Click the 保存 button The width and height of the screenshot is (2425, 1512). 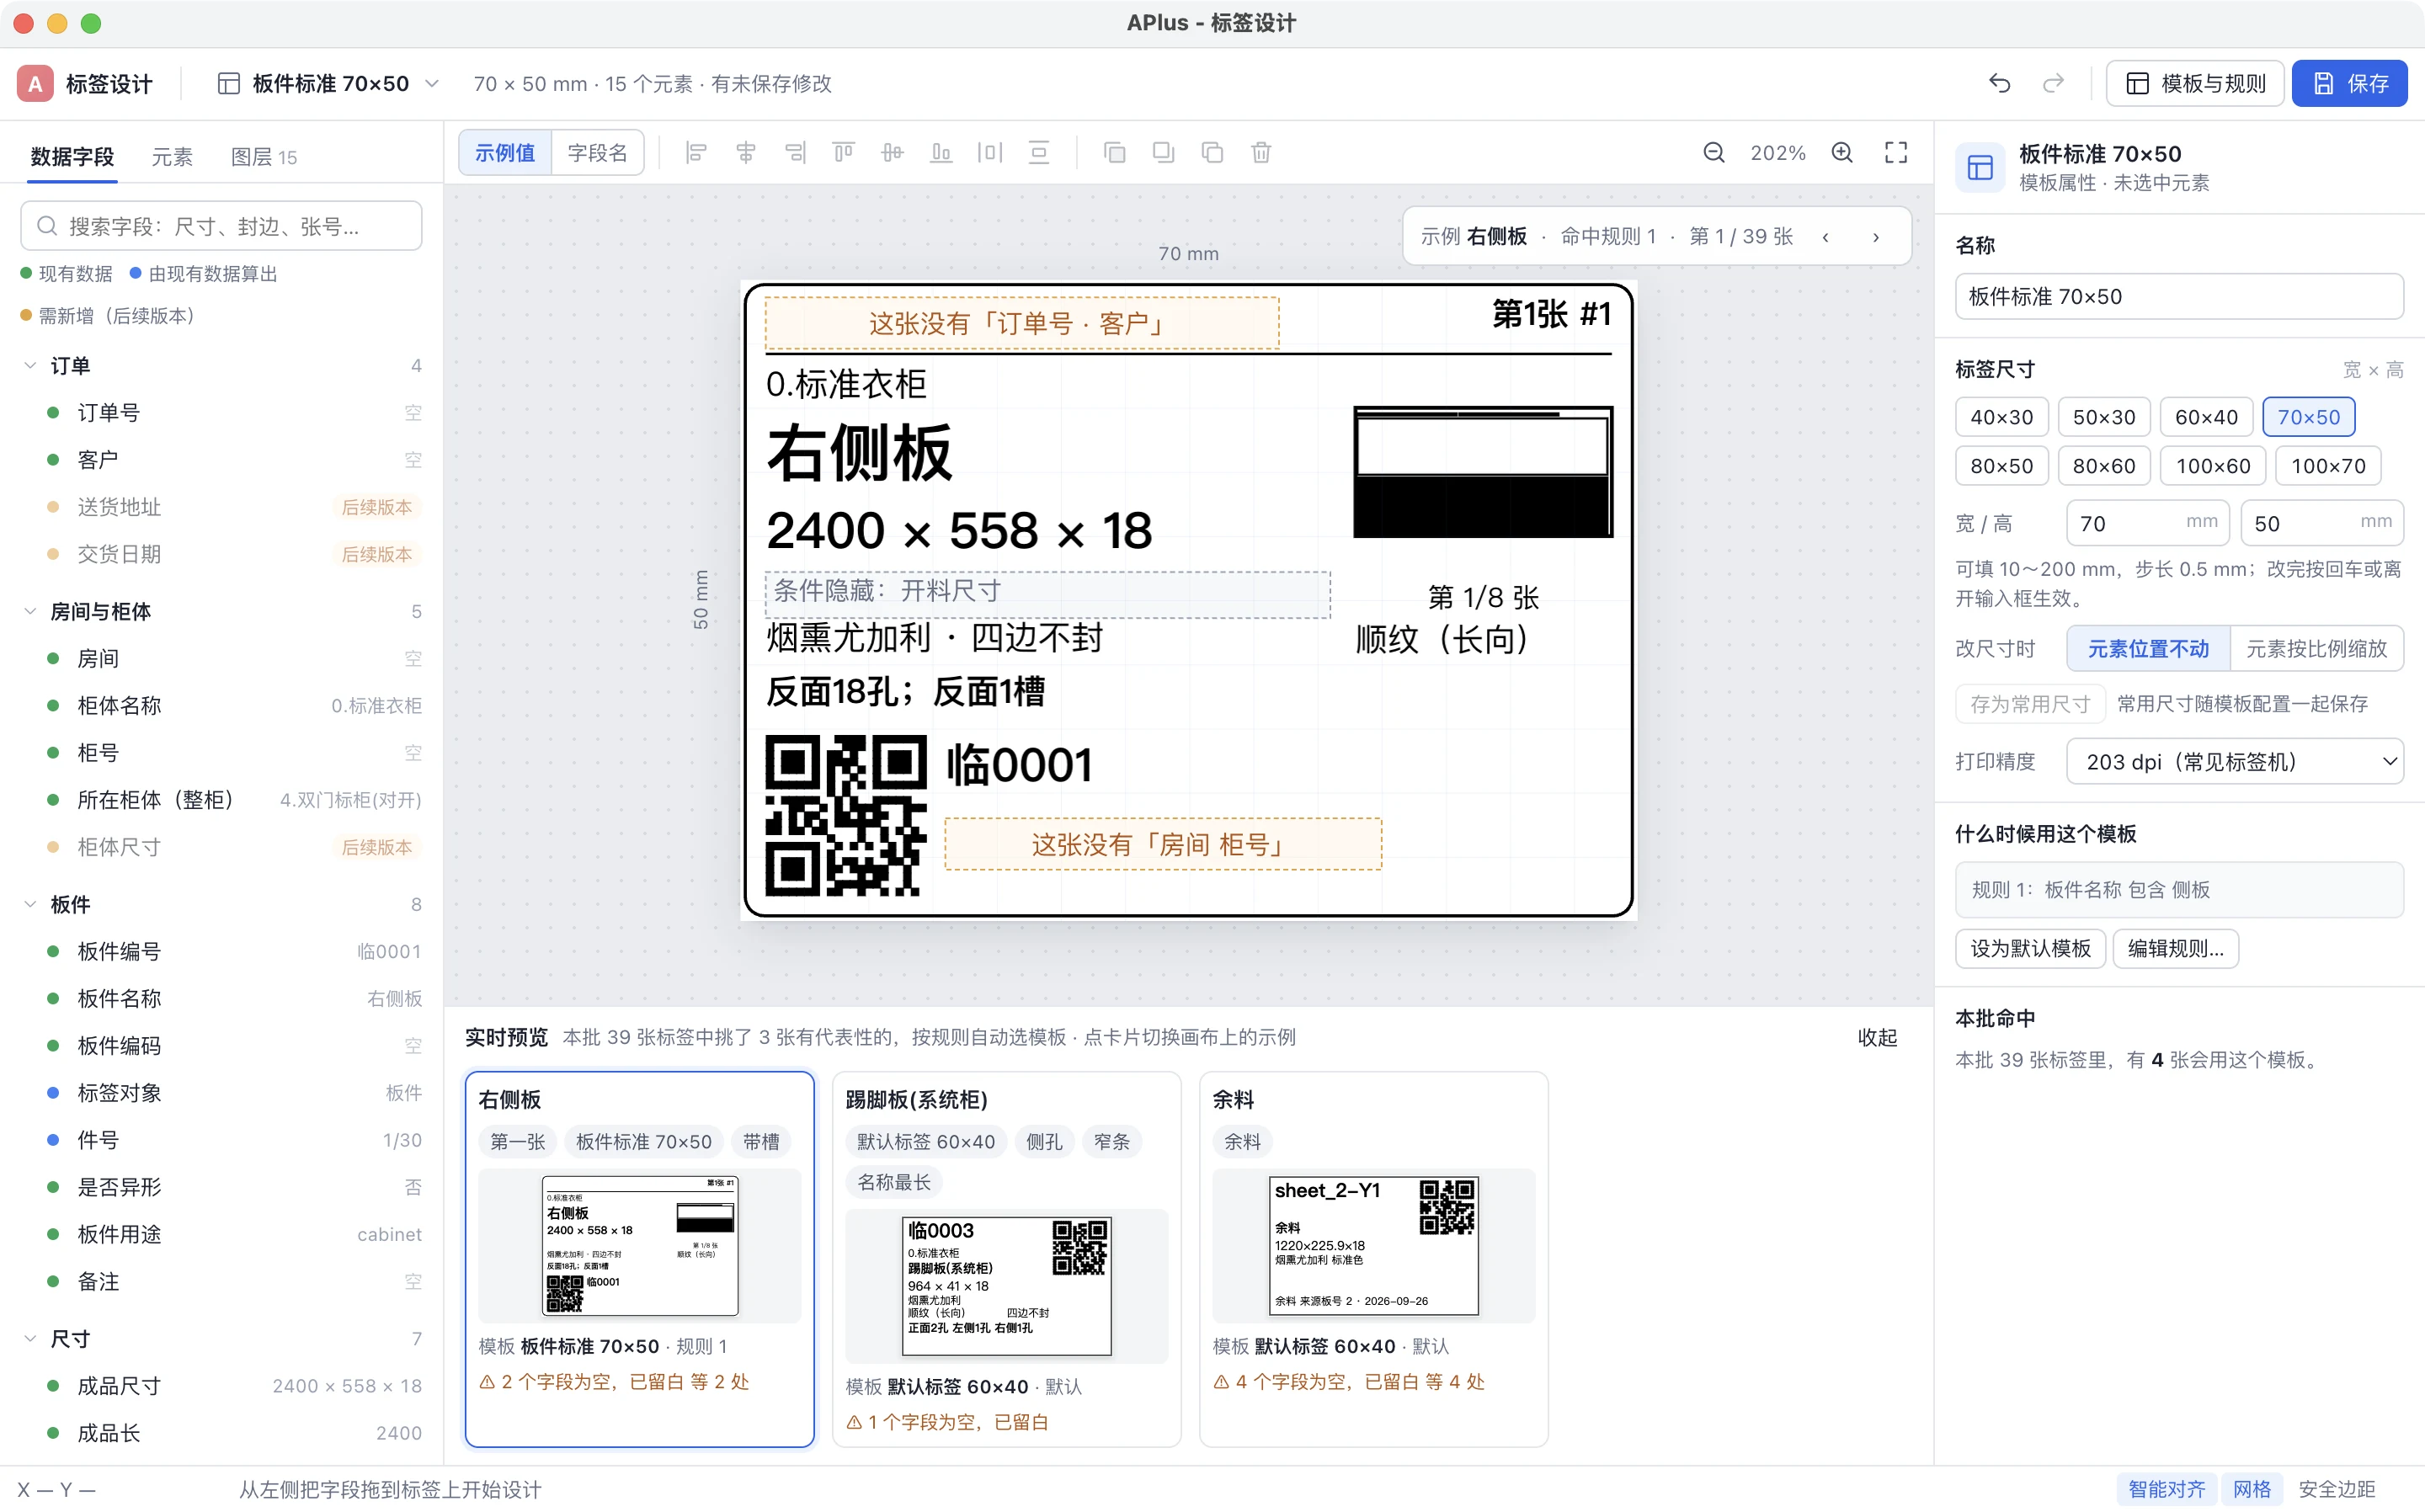(2349, 84)
